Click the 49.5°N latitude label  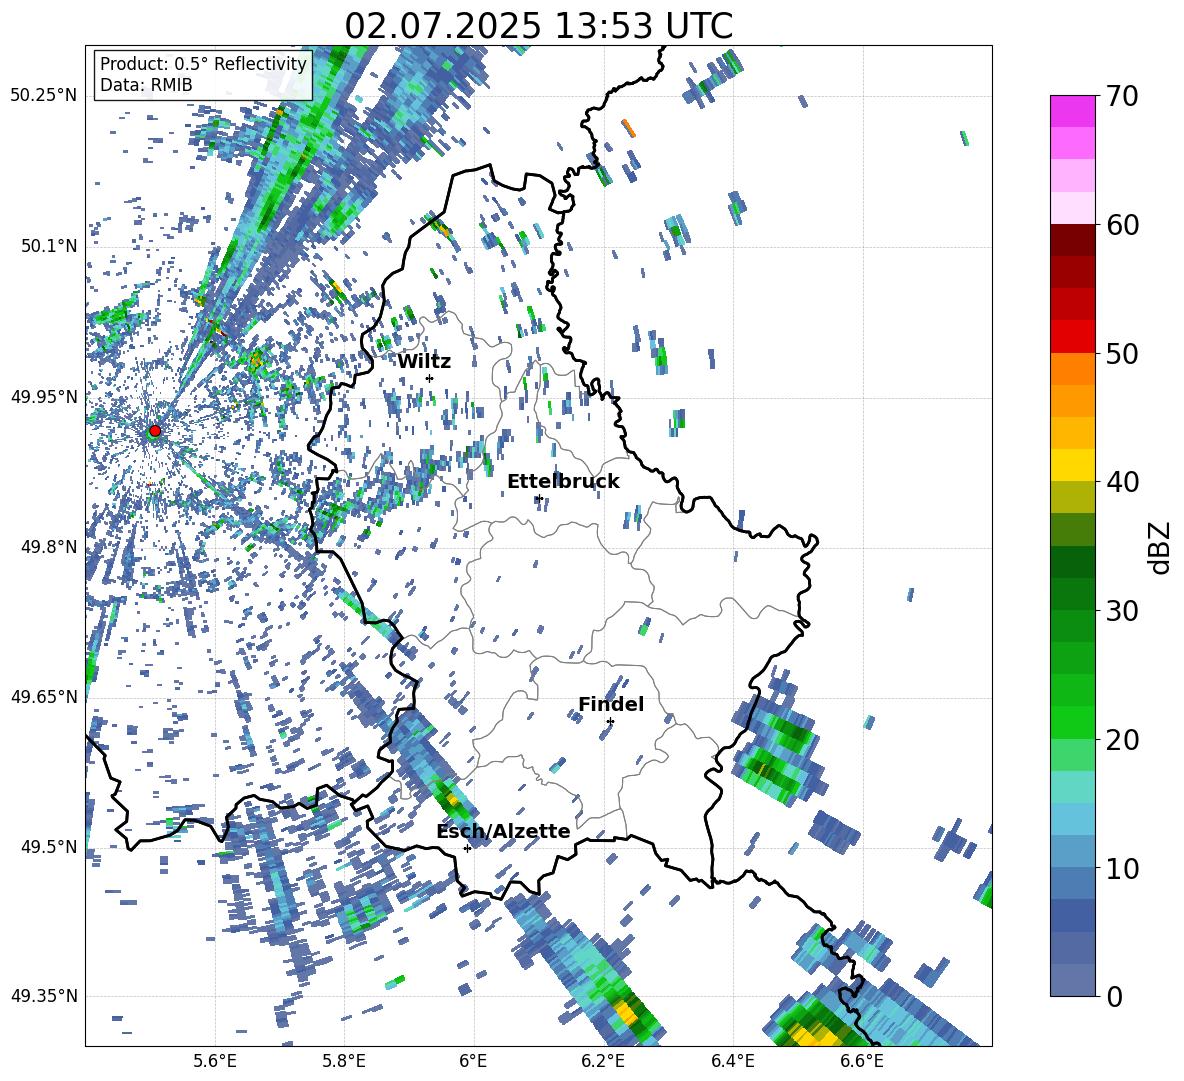tap(49, 847)
